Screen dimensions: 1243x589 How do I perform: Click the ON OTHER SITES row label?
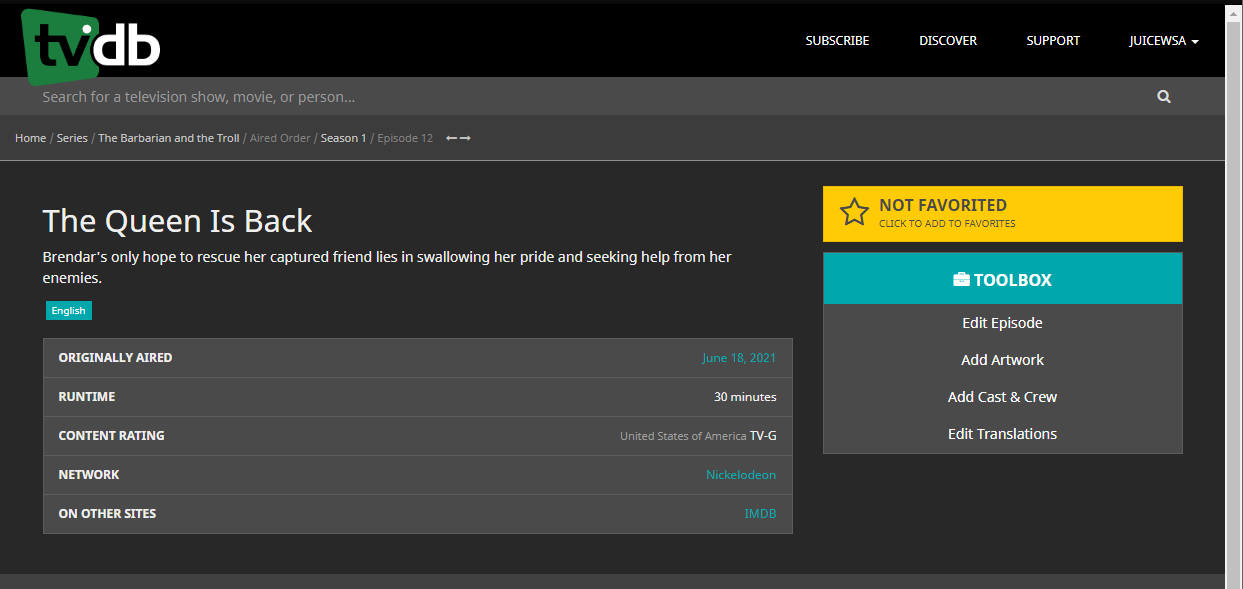pyautogui.click(x=107, y=514)
